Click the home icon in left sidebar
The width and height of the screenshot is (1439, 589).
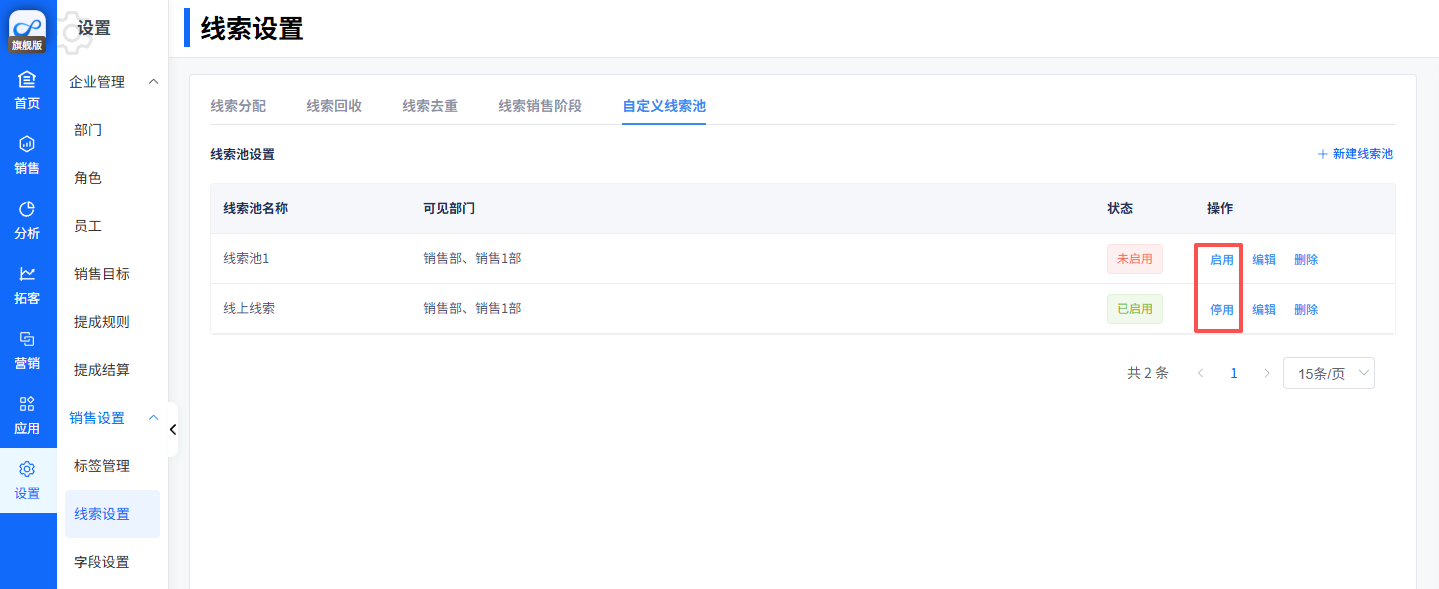coord(27,80)
